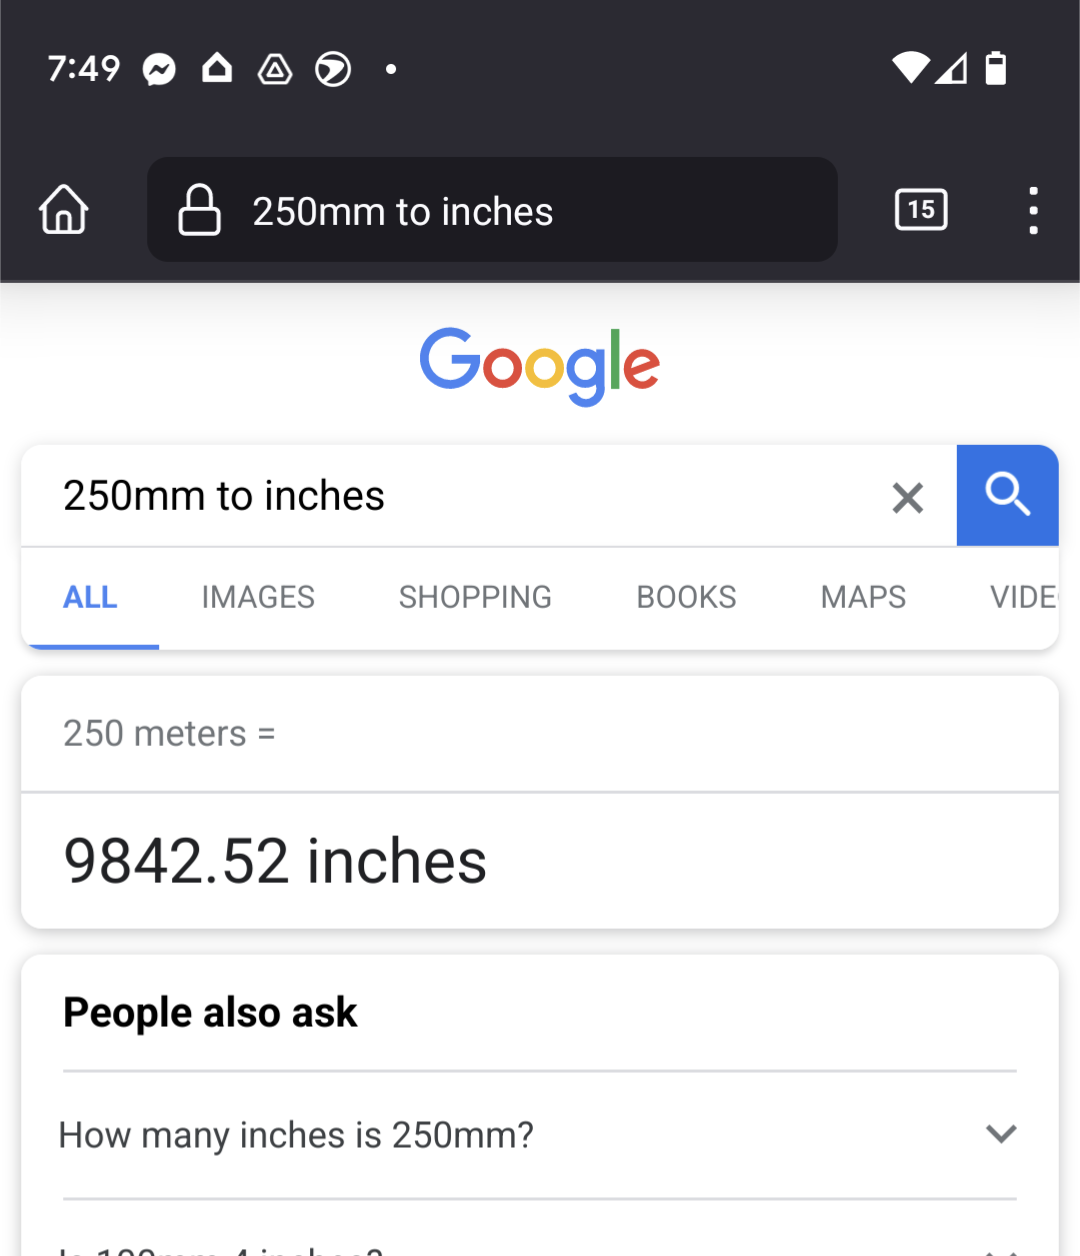Switch to the Images results tab
Image resolution: width=1080 pixels, height=1256 pixels.
tap(258, 598)
